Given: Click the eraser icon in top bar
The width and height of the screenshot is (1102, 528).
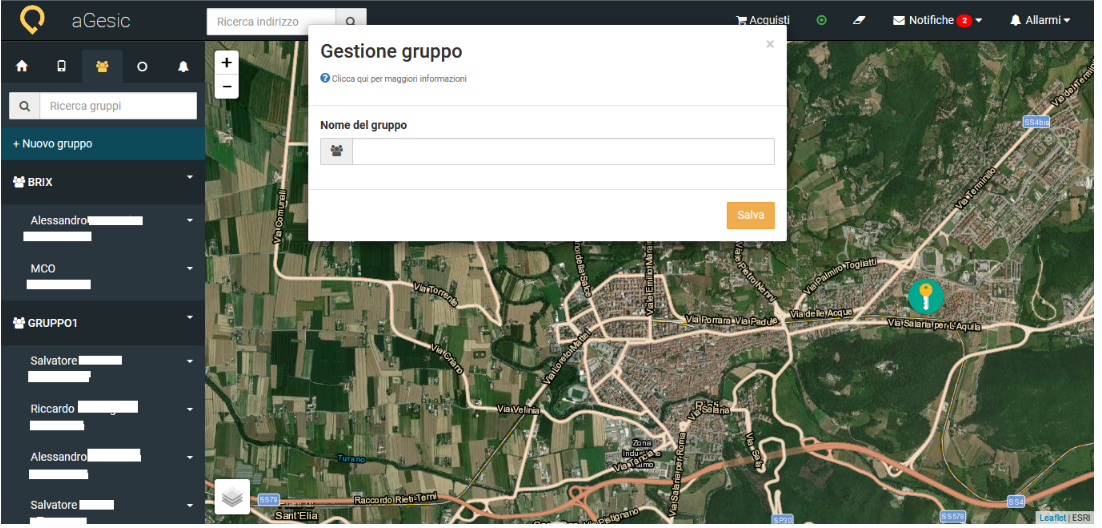Looking at the screenshot, I should pyautogui.click(x=858, y=20).
